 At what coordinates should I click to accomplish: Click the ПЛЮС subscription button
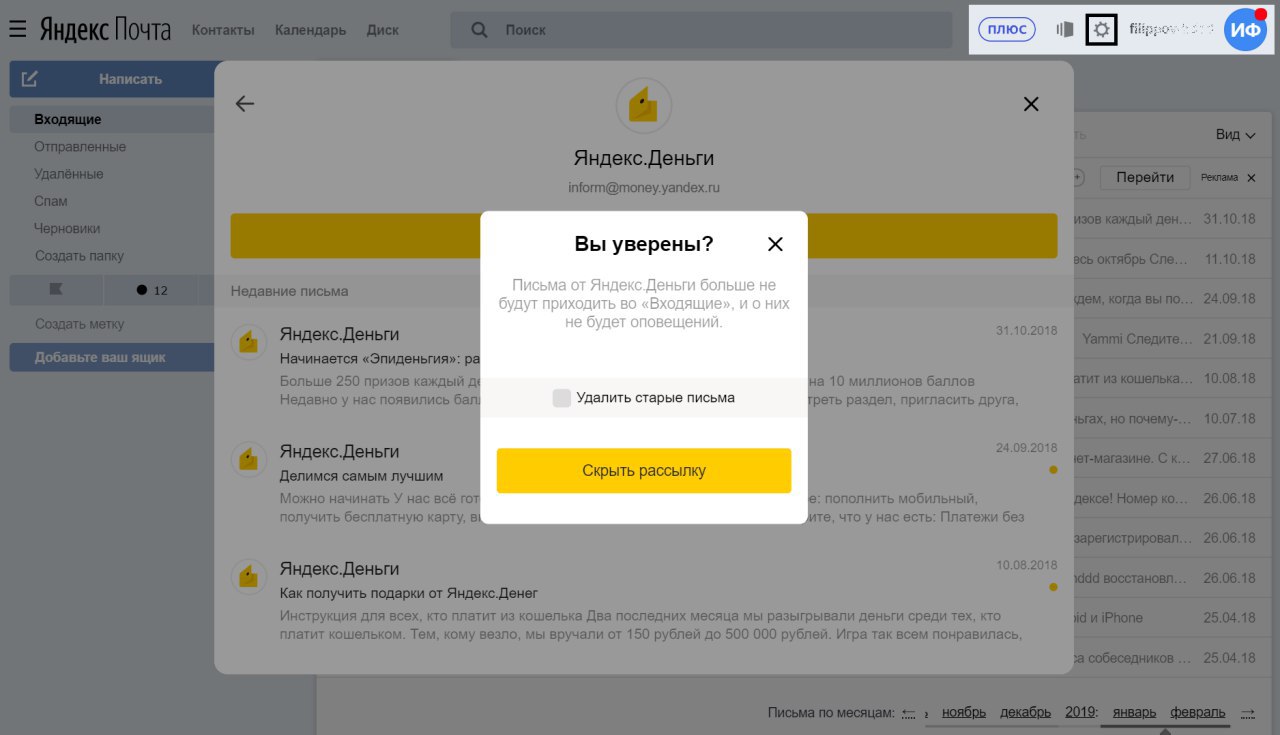1006,30
